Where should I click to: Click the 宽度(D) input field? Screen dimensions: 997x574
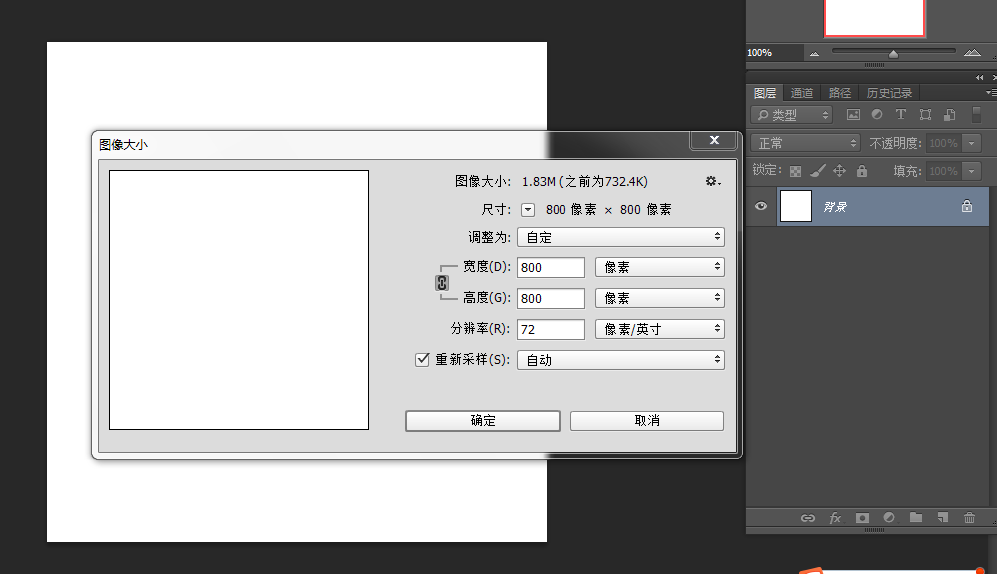[551, 267]
